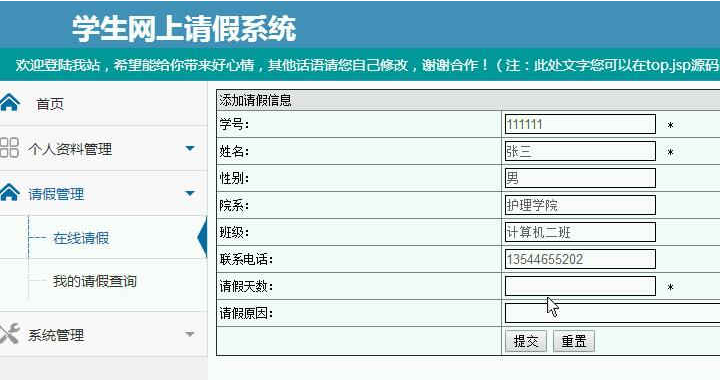Focus the 姓名 field containing 张三

tap(580, 151)
